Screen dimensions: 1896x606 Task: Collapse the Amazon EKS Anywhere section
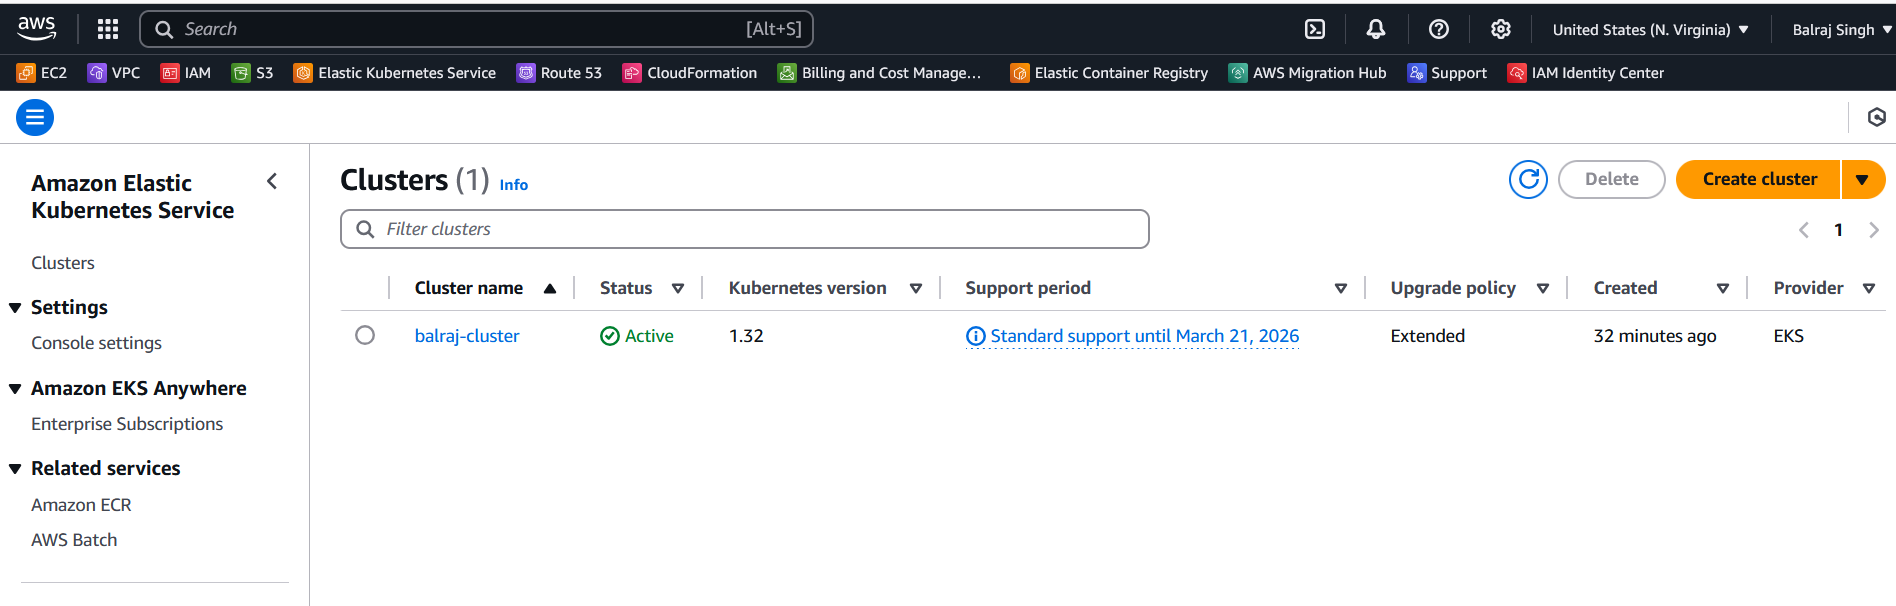[15, 389]
